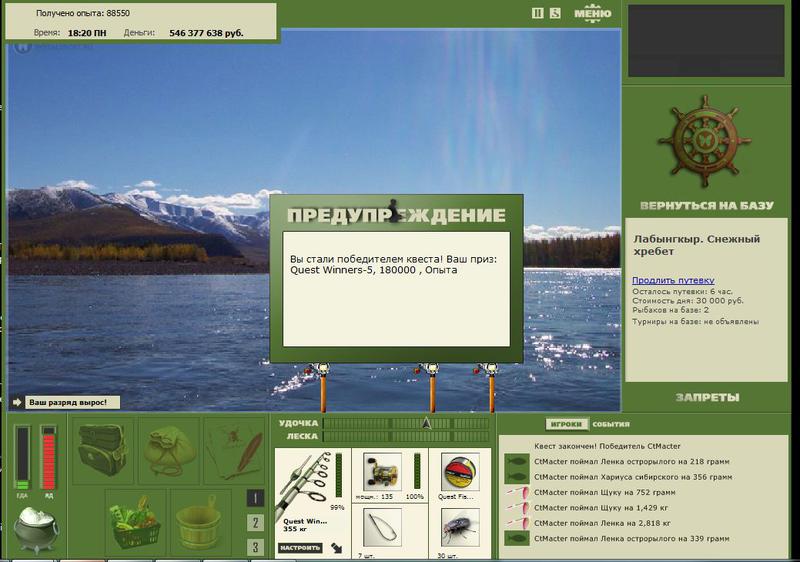Click the reel wear bar showing 100%
This screenshot has width=800, height=562.
(417, 472)
